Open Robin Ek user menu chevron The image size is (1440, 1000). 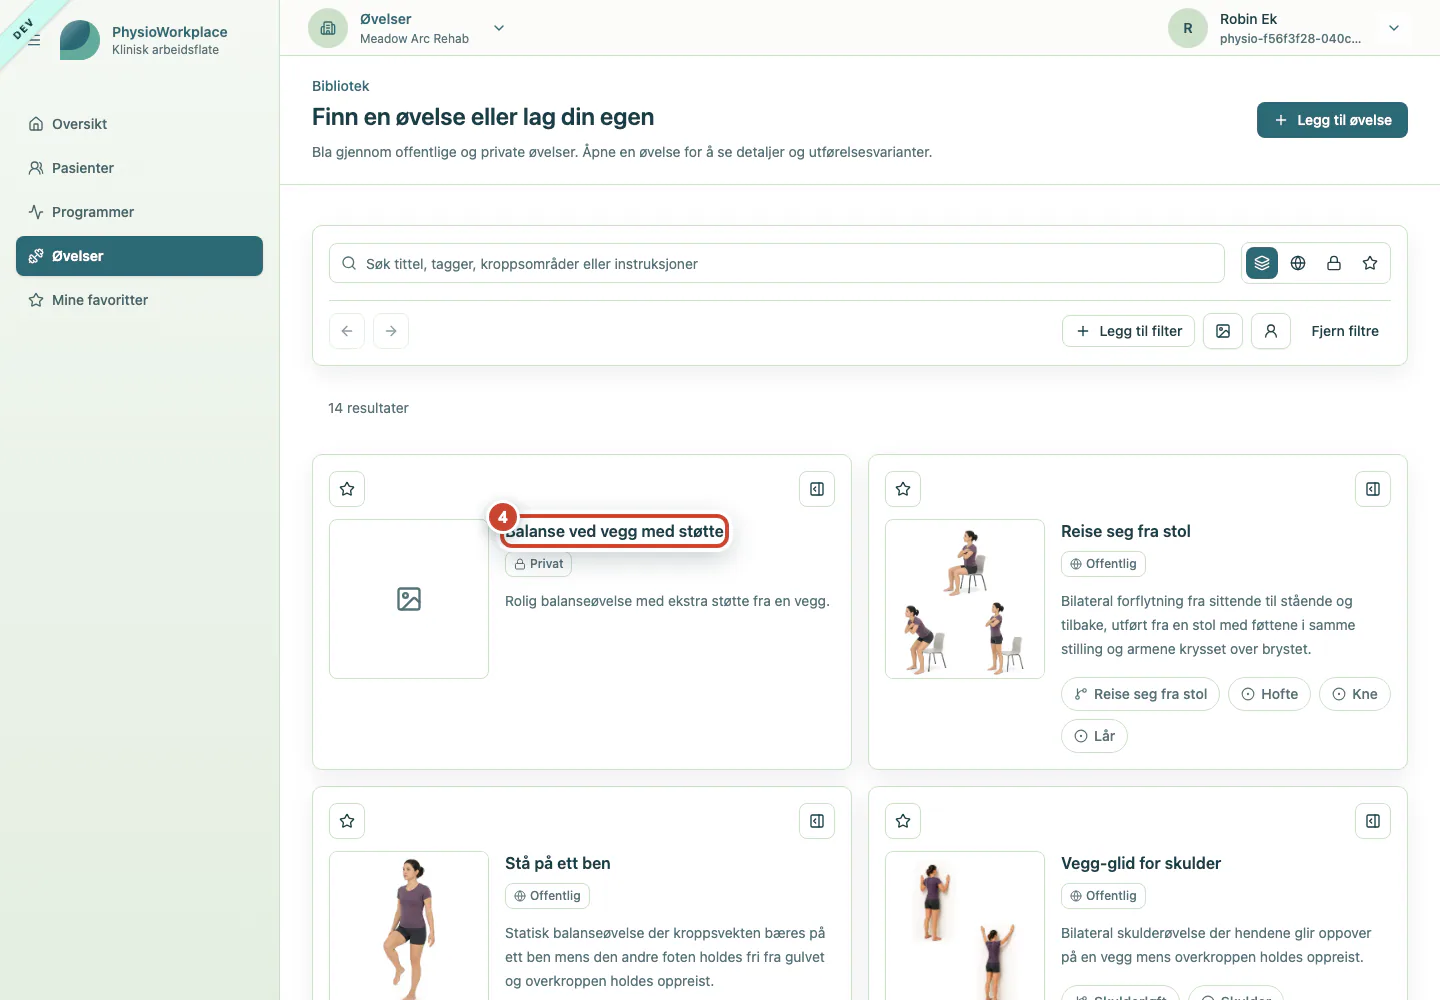[x=1394, y=28]
